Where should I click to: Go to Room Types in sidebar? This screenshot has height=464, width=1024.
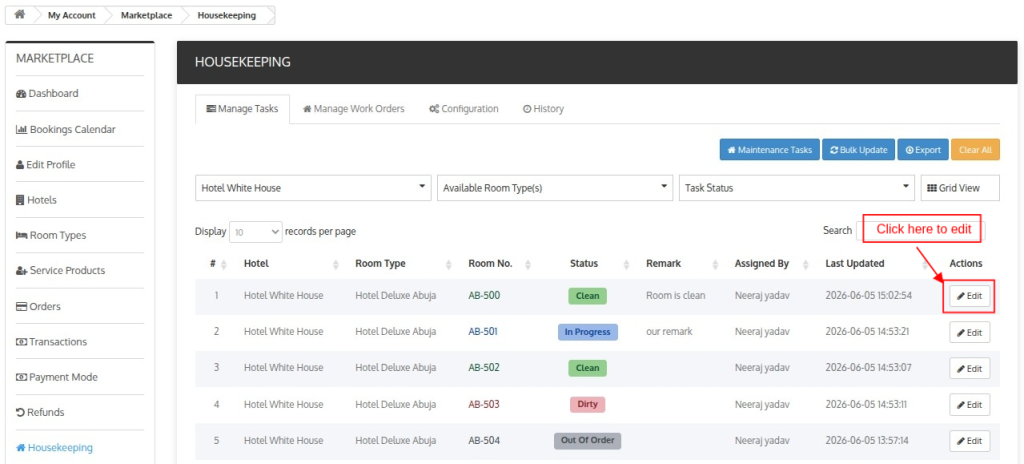coord(51,235)
